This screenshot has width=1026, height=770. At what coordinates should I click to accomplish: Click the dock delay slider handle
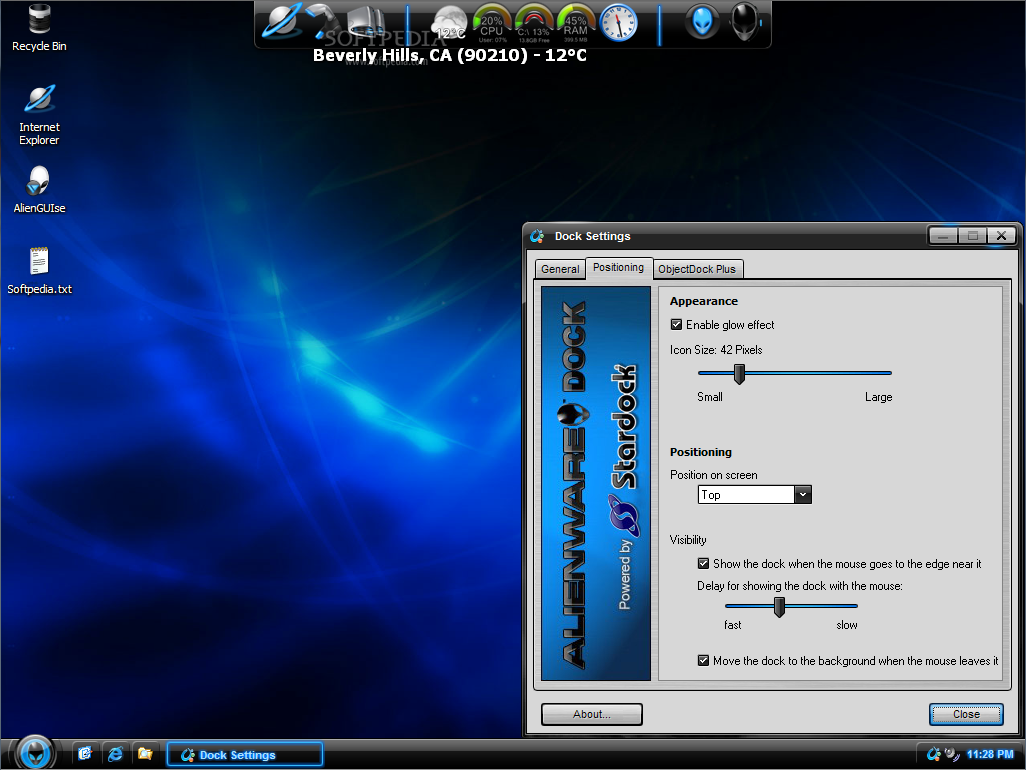pos(779,606)
